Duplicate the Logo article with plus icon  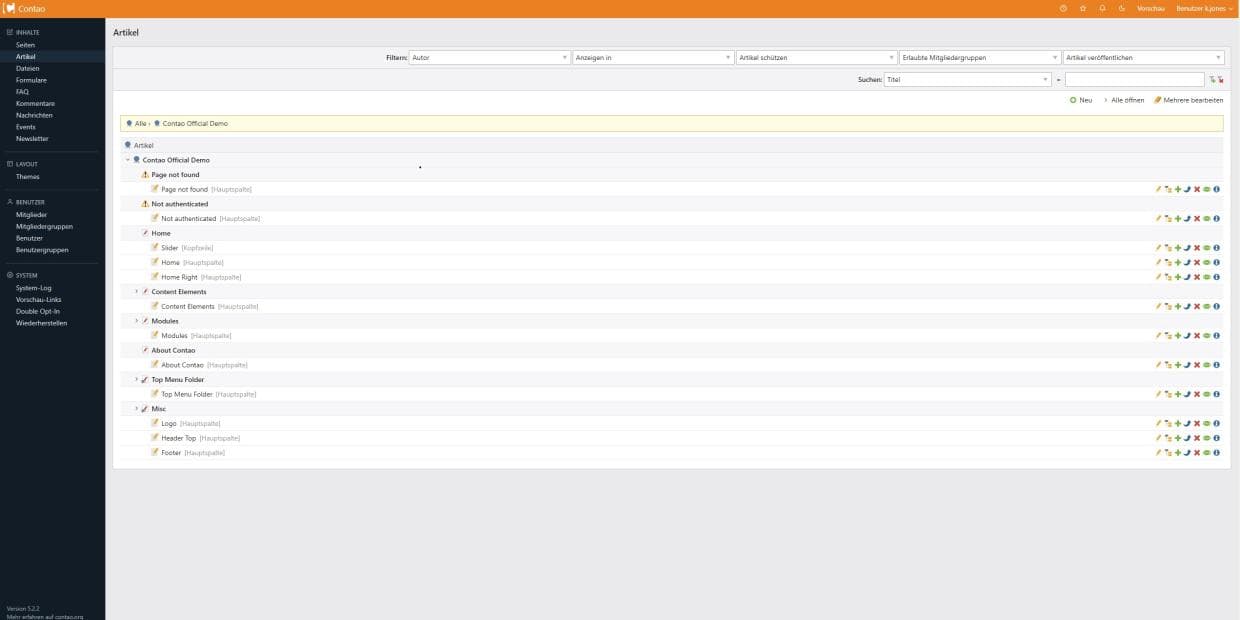pos(1178,423)
